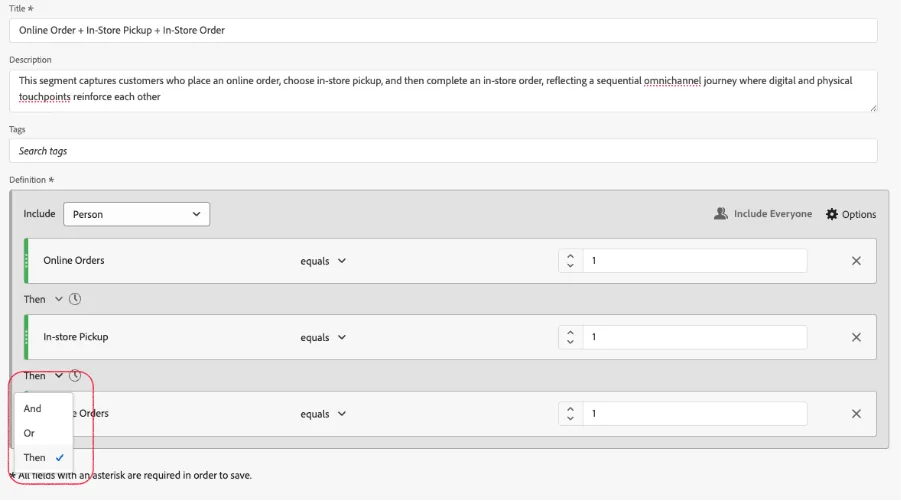Screen dimensions: 901x501
Task: Click the Search tags field
Action: coord(443,151)
